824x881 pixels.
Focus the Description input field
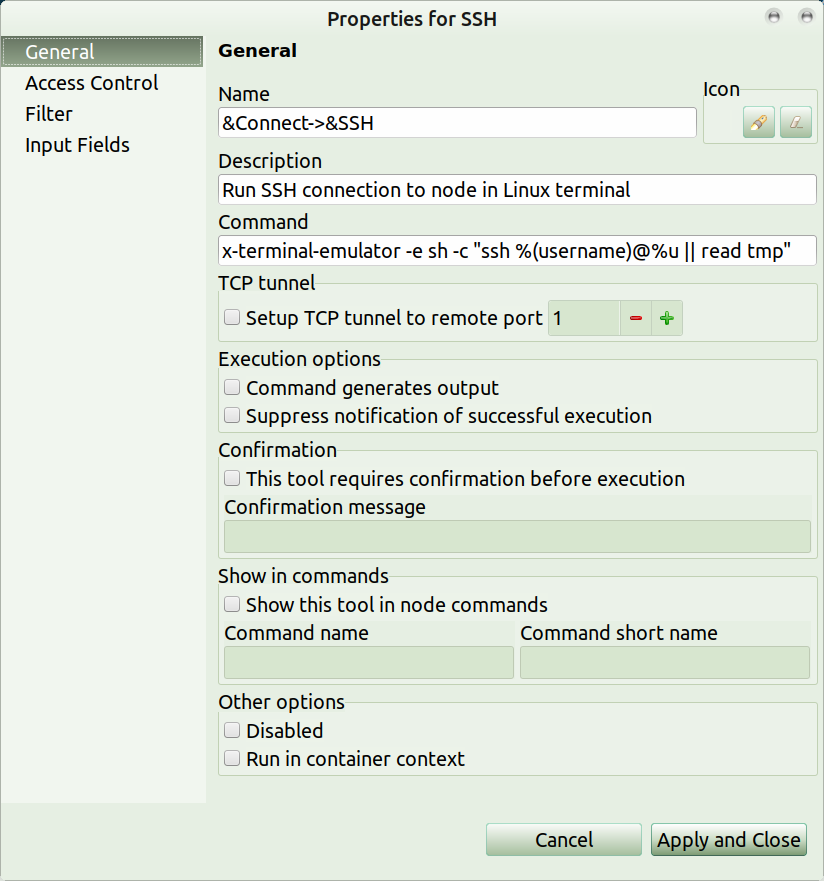point(517,190)
